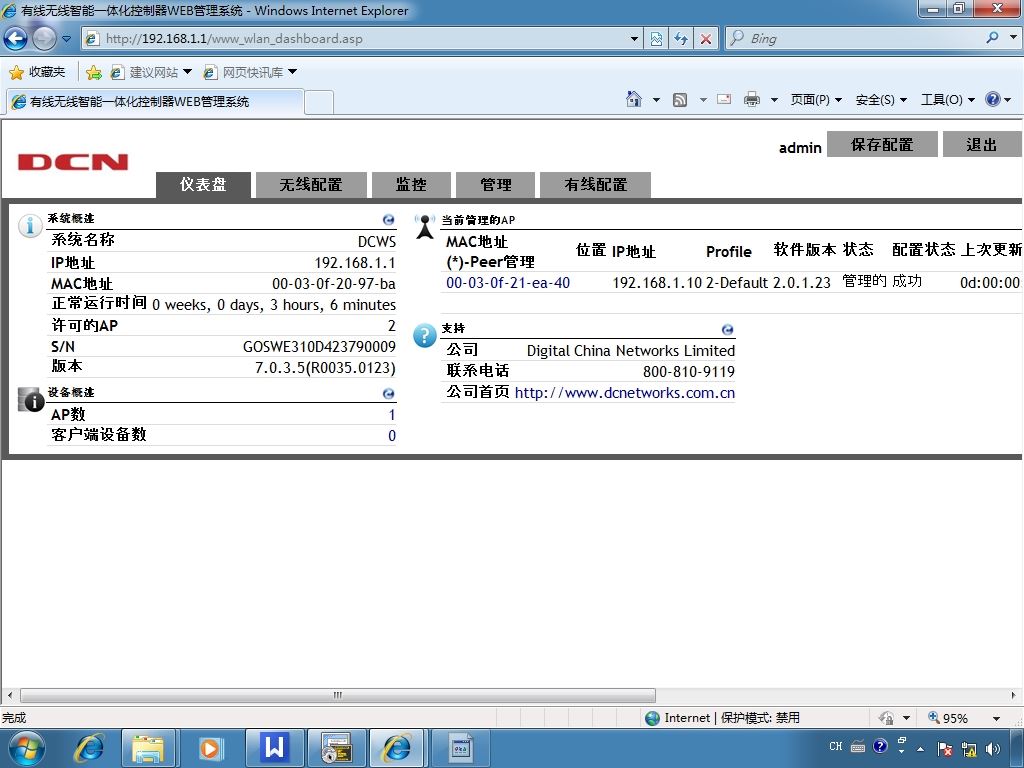Click the MAC地址 value 00-03-0f-20-97-ba
1024x768 pixels.
tap(334, 284)
